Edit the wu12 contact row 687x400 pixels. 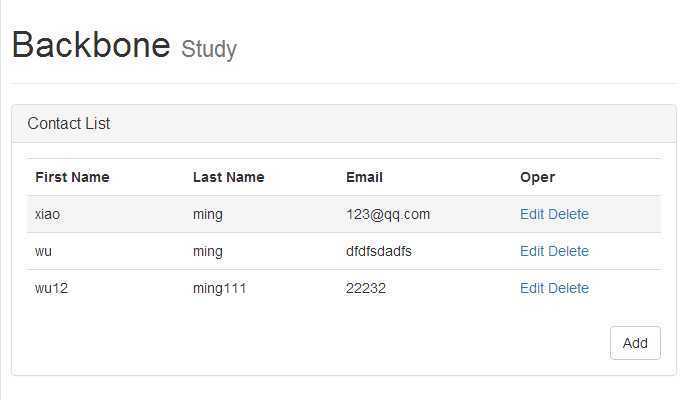(x=532, y=288)
